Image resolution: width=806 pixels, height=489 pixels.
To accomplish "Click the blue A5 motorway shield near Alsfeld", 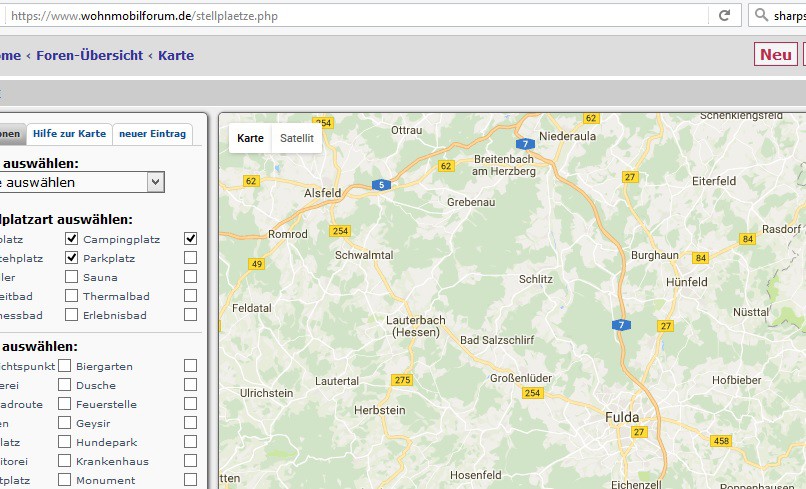I will tap(381, 185).
